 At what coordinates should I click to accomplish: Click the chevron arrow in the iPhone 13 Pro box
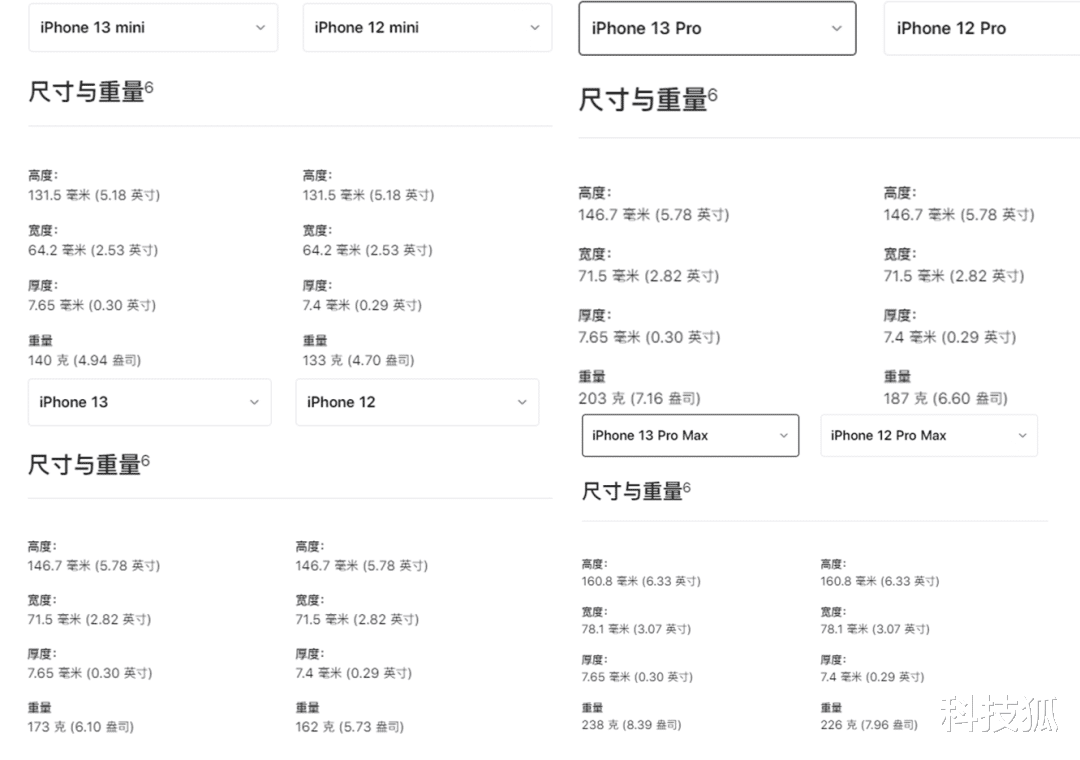point(837,29)
